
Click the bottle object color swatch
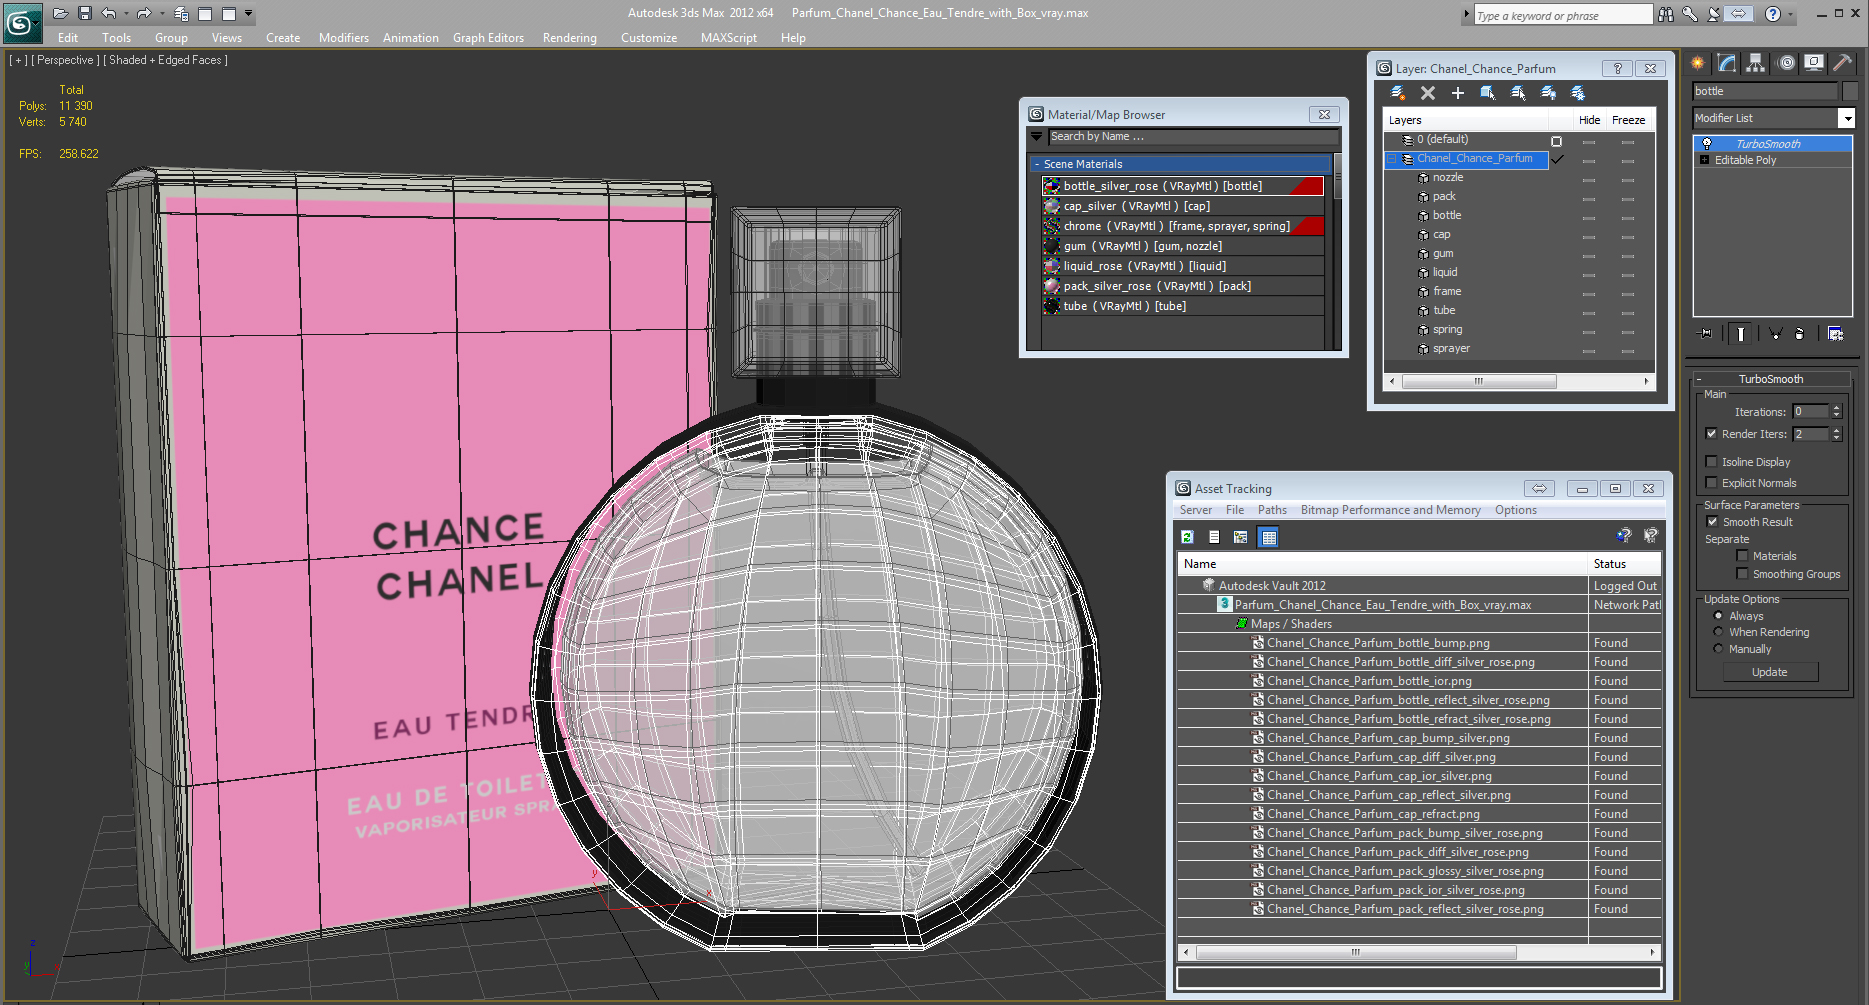pyautogui.click(x=1850, y=91)
